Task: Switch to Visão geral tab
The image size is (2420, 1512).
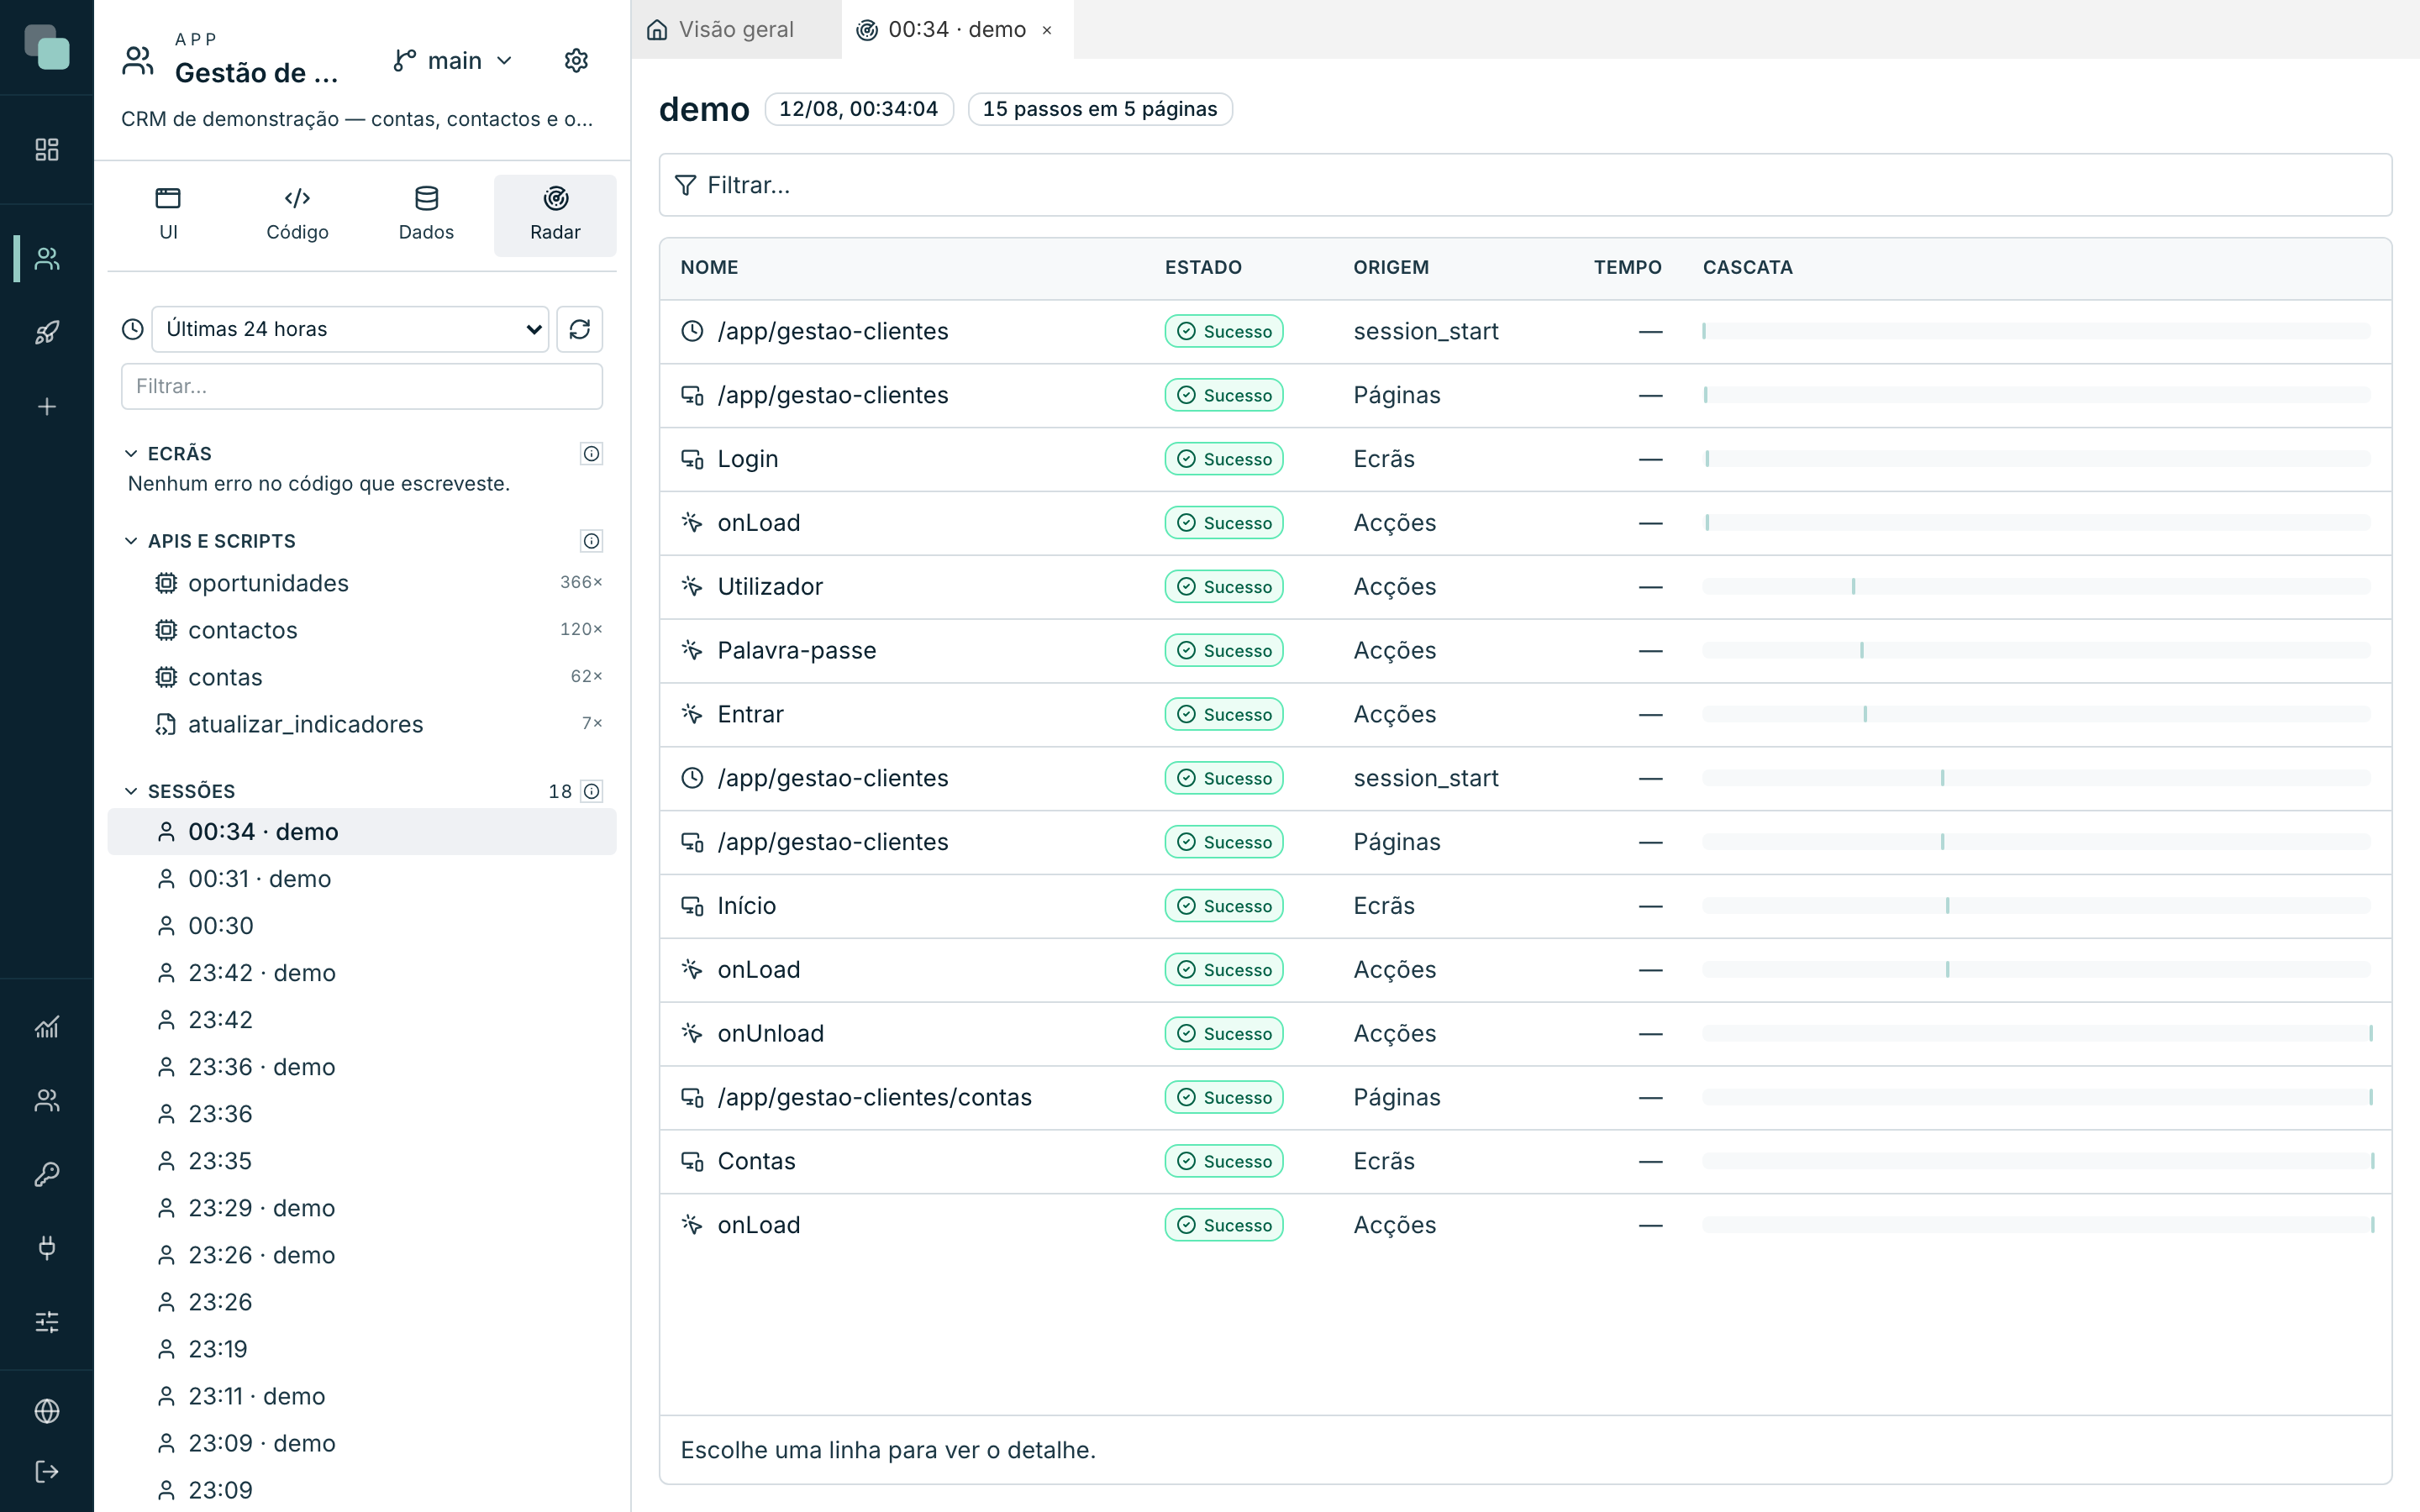Action: [x=736, y=30]
